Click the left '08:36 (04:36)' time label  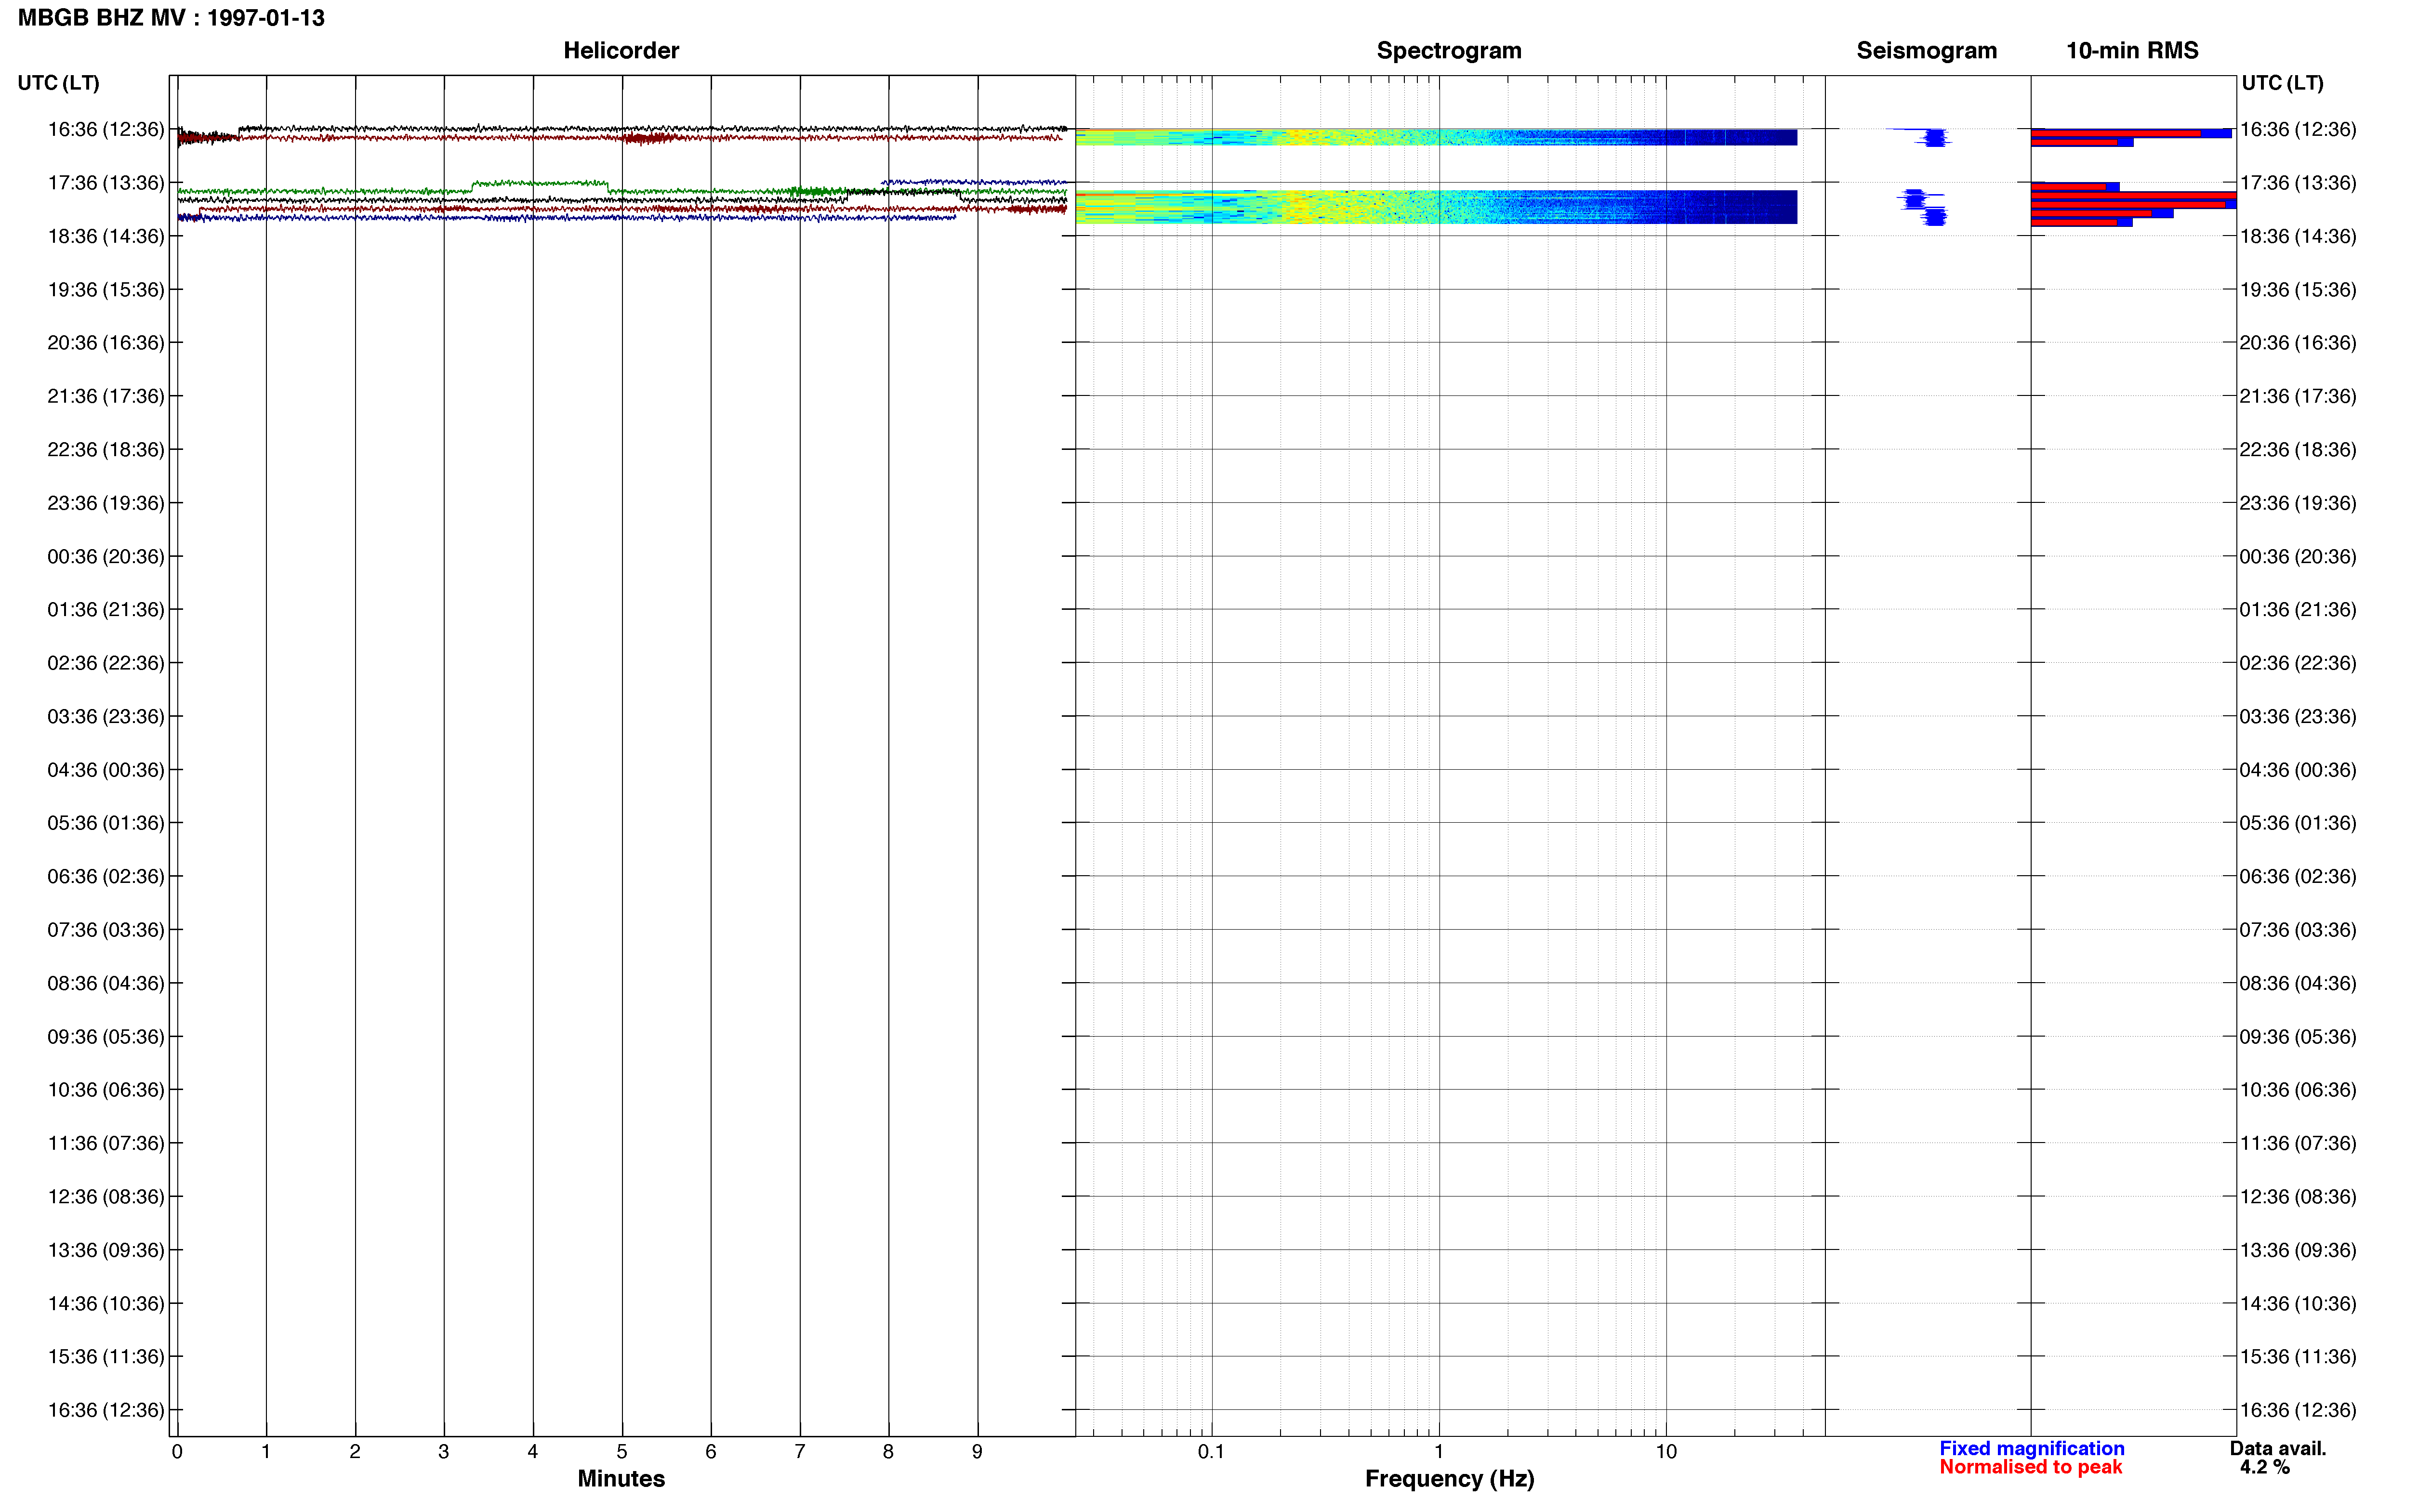pos(106,983)
